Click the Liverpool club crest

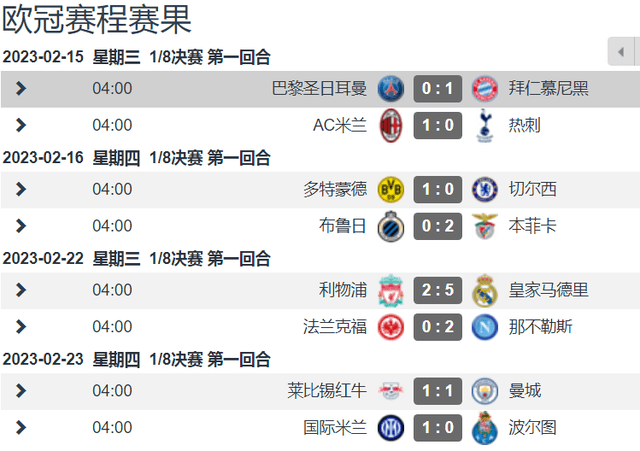point(391,290)
